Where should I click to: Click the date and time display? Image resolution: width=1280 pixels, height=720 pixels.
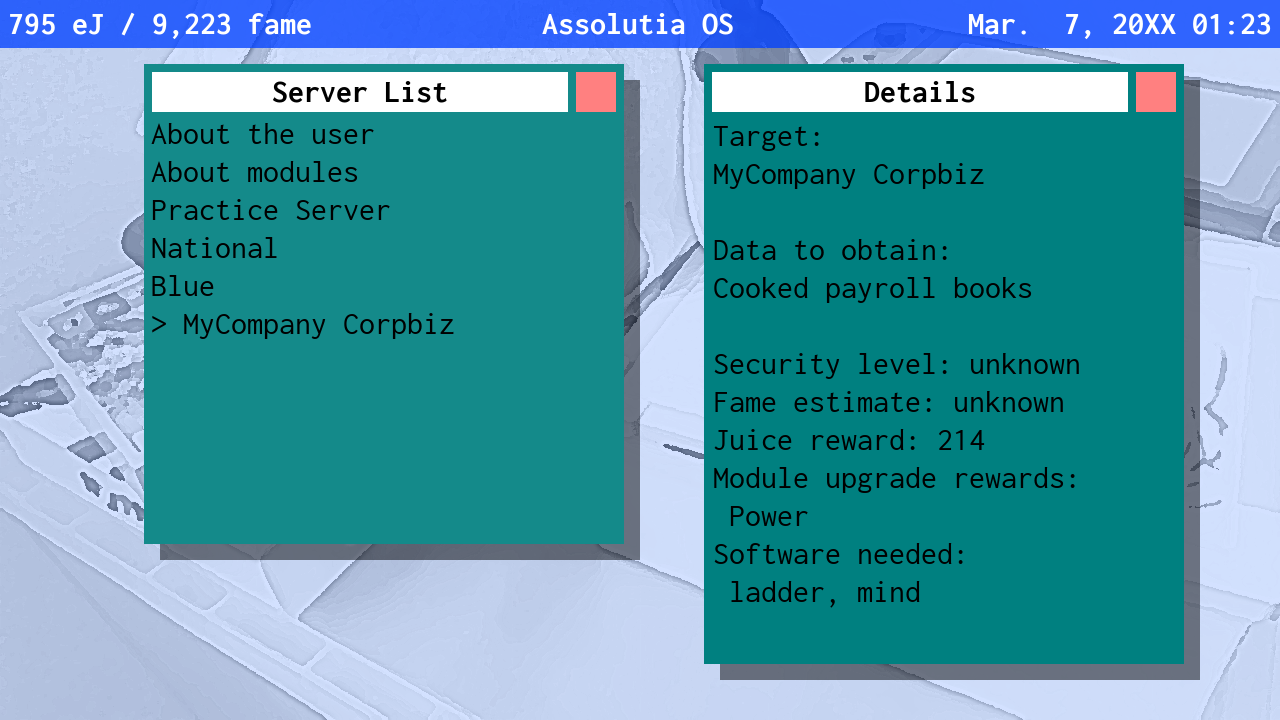coord(1119,24)
